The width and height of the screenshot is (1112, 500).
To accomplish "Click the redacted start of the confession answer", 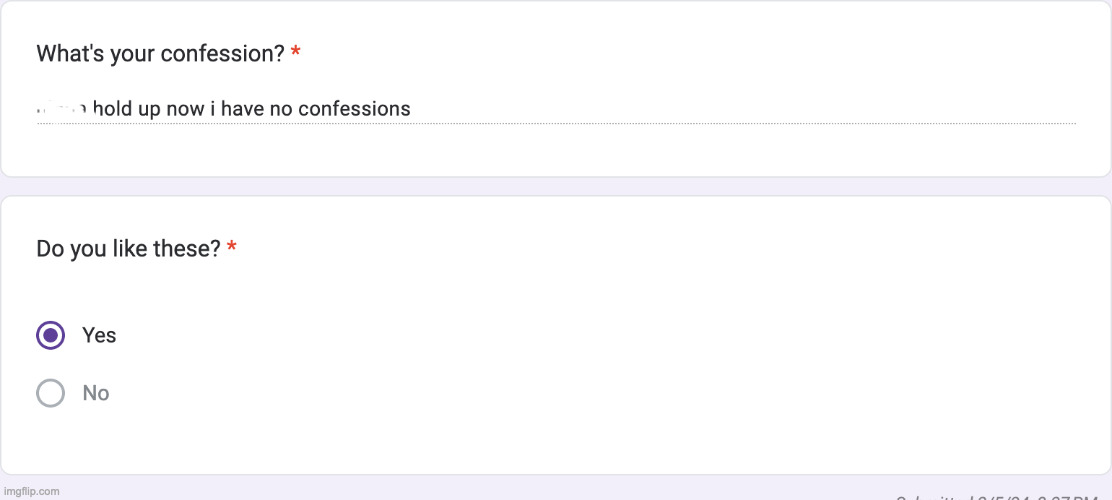I will pos(62,108).
